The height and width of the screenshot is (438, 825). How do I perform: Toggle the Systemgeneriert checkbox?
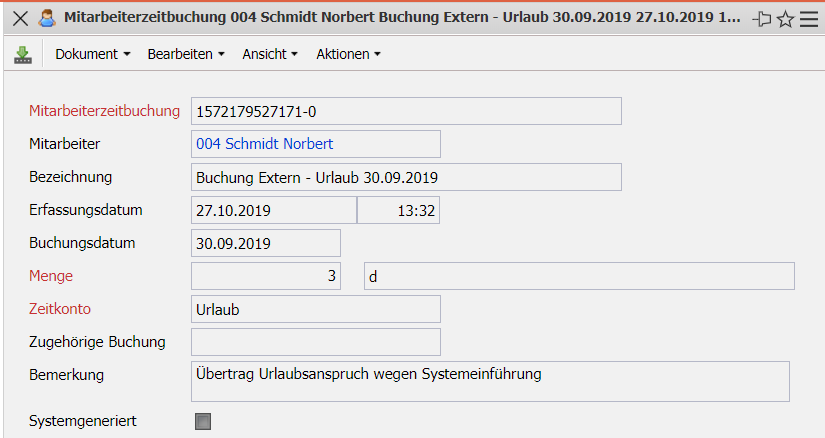click(203, 422)
